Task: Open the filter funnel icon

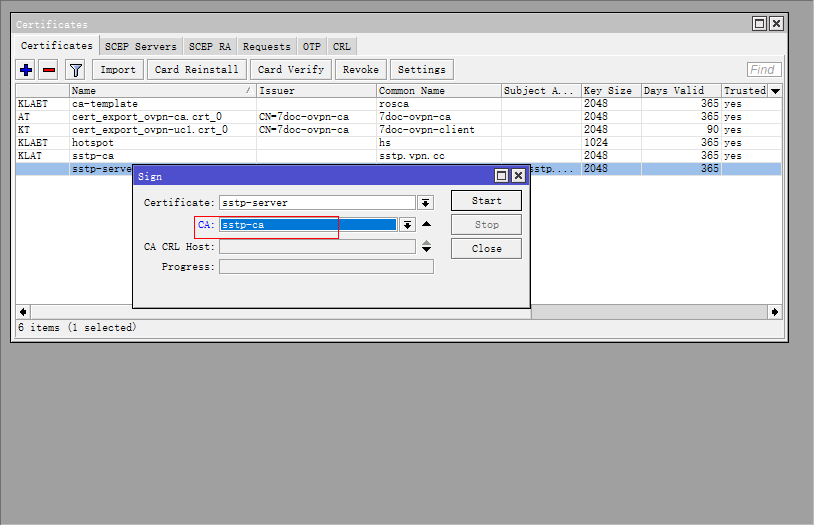Action: tap(75, 70)
